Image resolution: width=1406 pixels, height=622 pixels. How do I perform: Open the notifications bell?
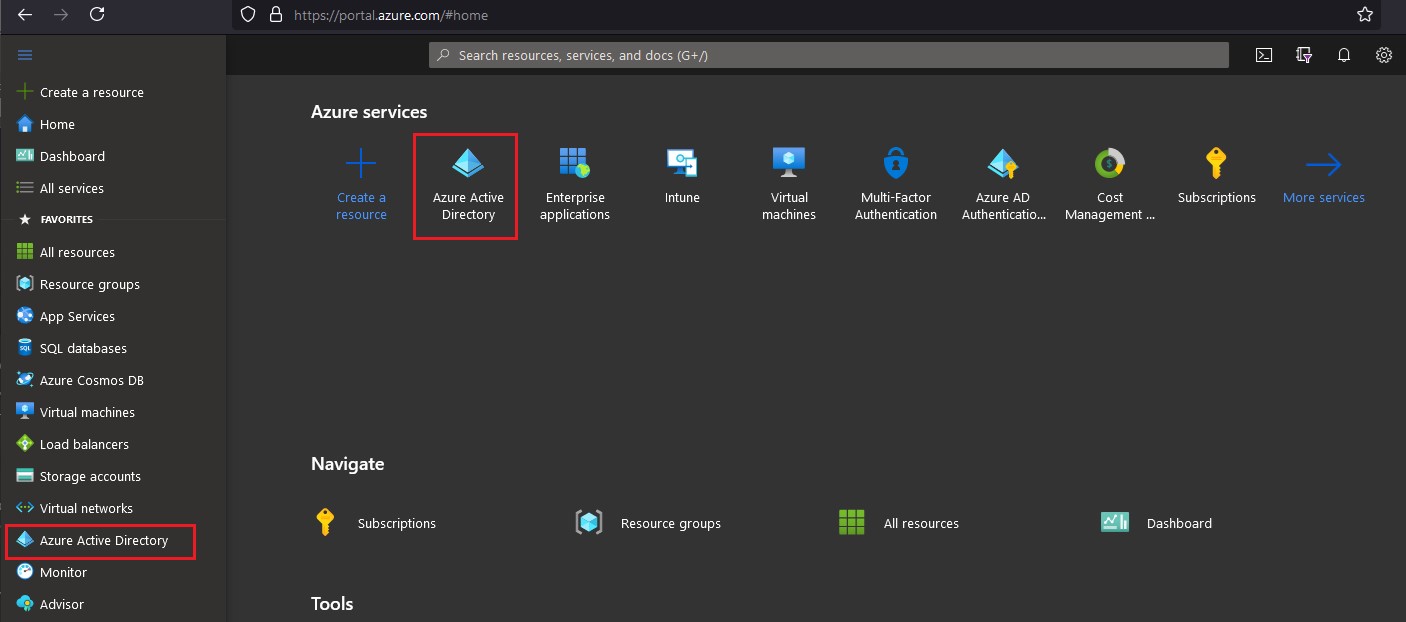coord(1344,56)
